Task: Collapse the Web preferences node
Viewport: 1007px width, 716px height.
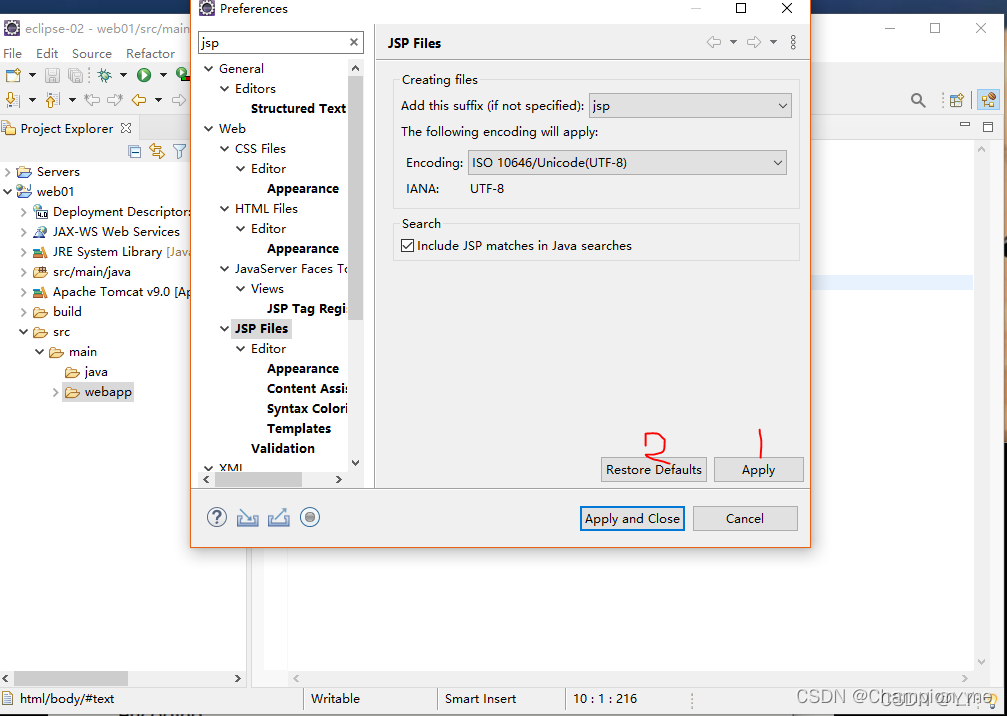Action: (x=209, y=128)
